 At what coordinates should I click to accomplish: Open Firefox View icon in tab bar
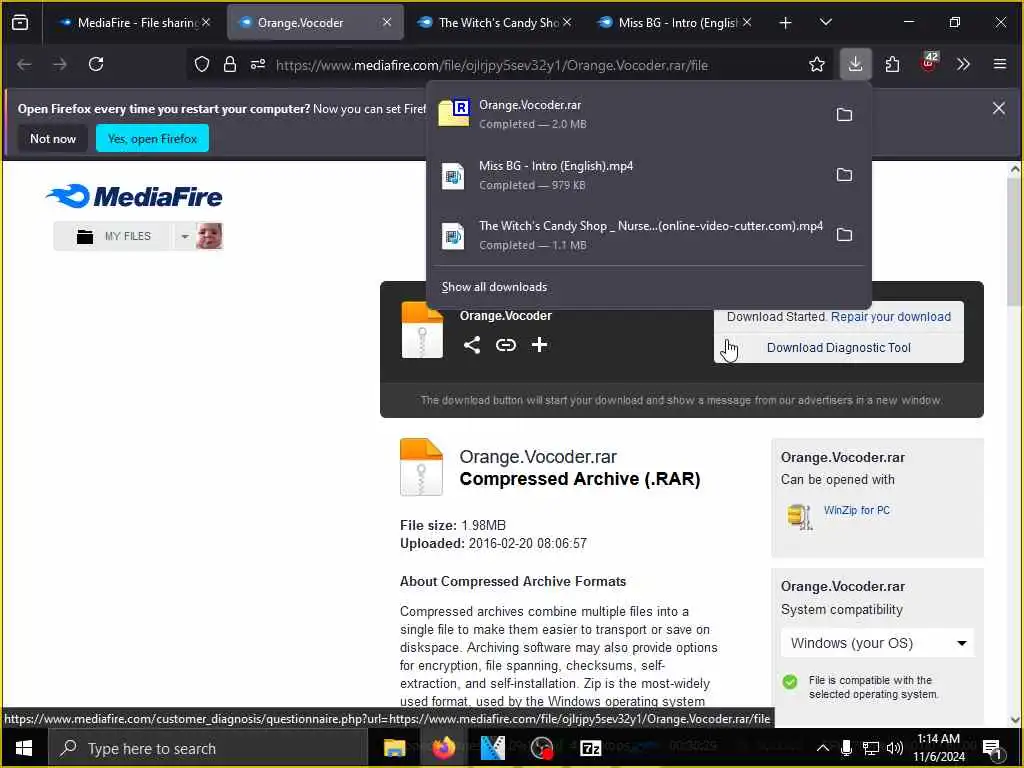(20, 22)
